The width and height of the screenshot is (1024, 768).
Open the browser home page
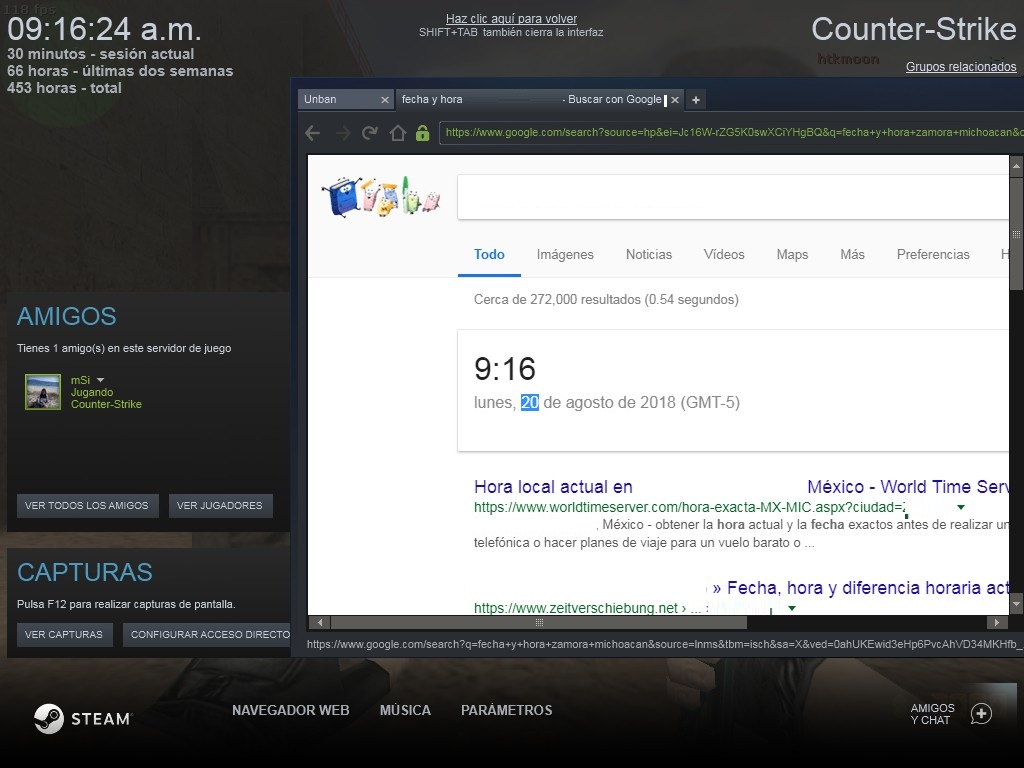click(x=398, y=133)
